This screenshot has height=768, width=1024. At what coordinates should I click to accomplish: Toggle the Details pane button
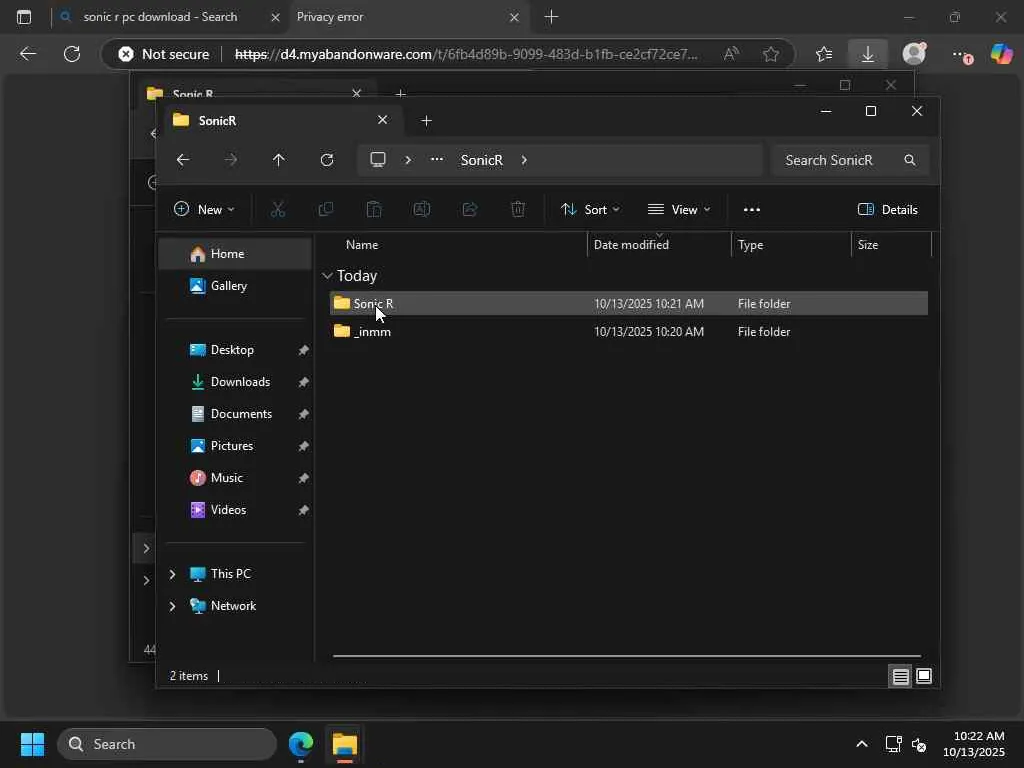(x=888, y=209)
